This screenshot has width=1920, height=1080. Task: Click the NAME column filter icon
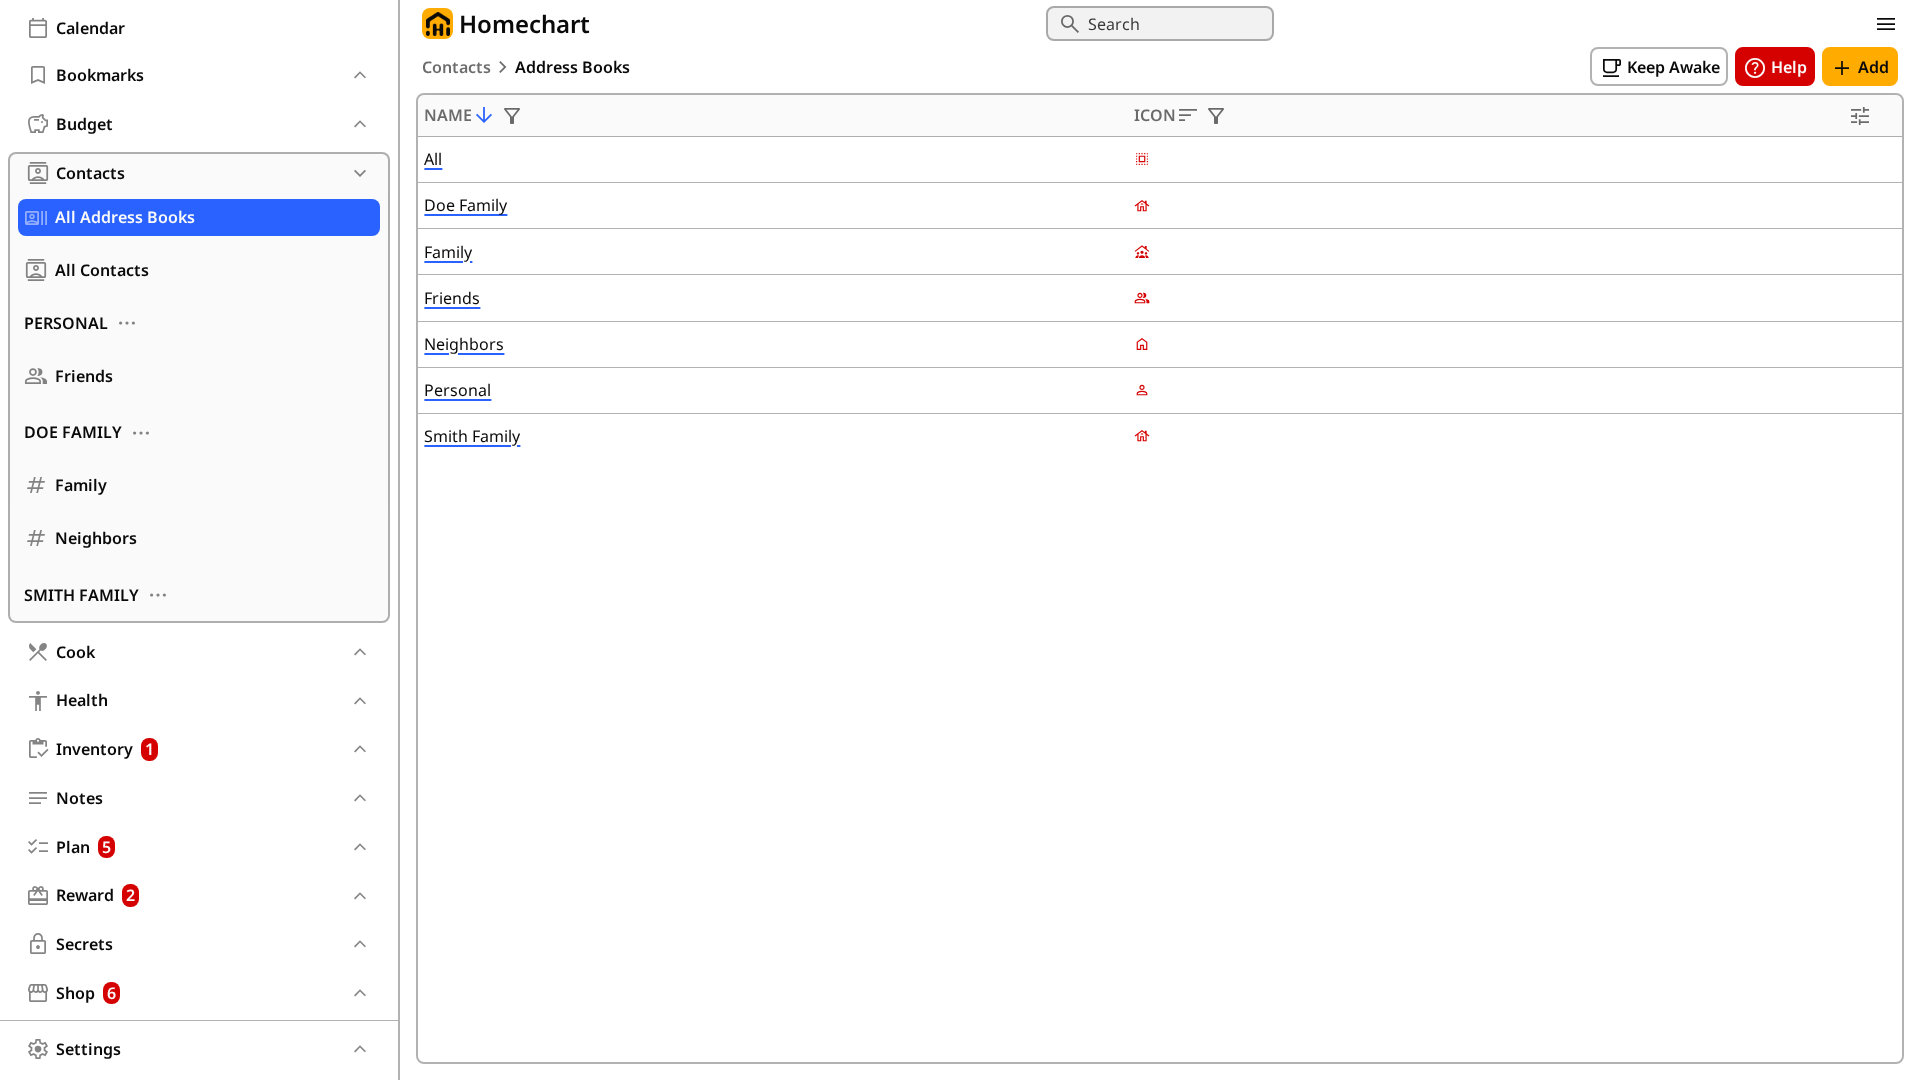(512, 116)
